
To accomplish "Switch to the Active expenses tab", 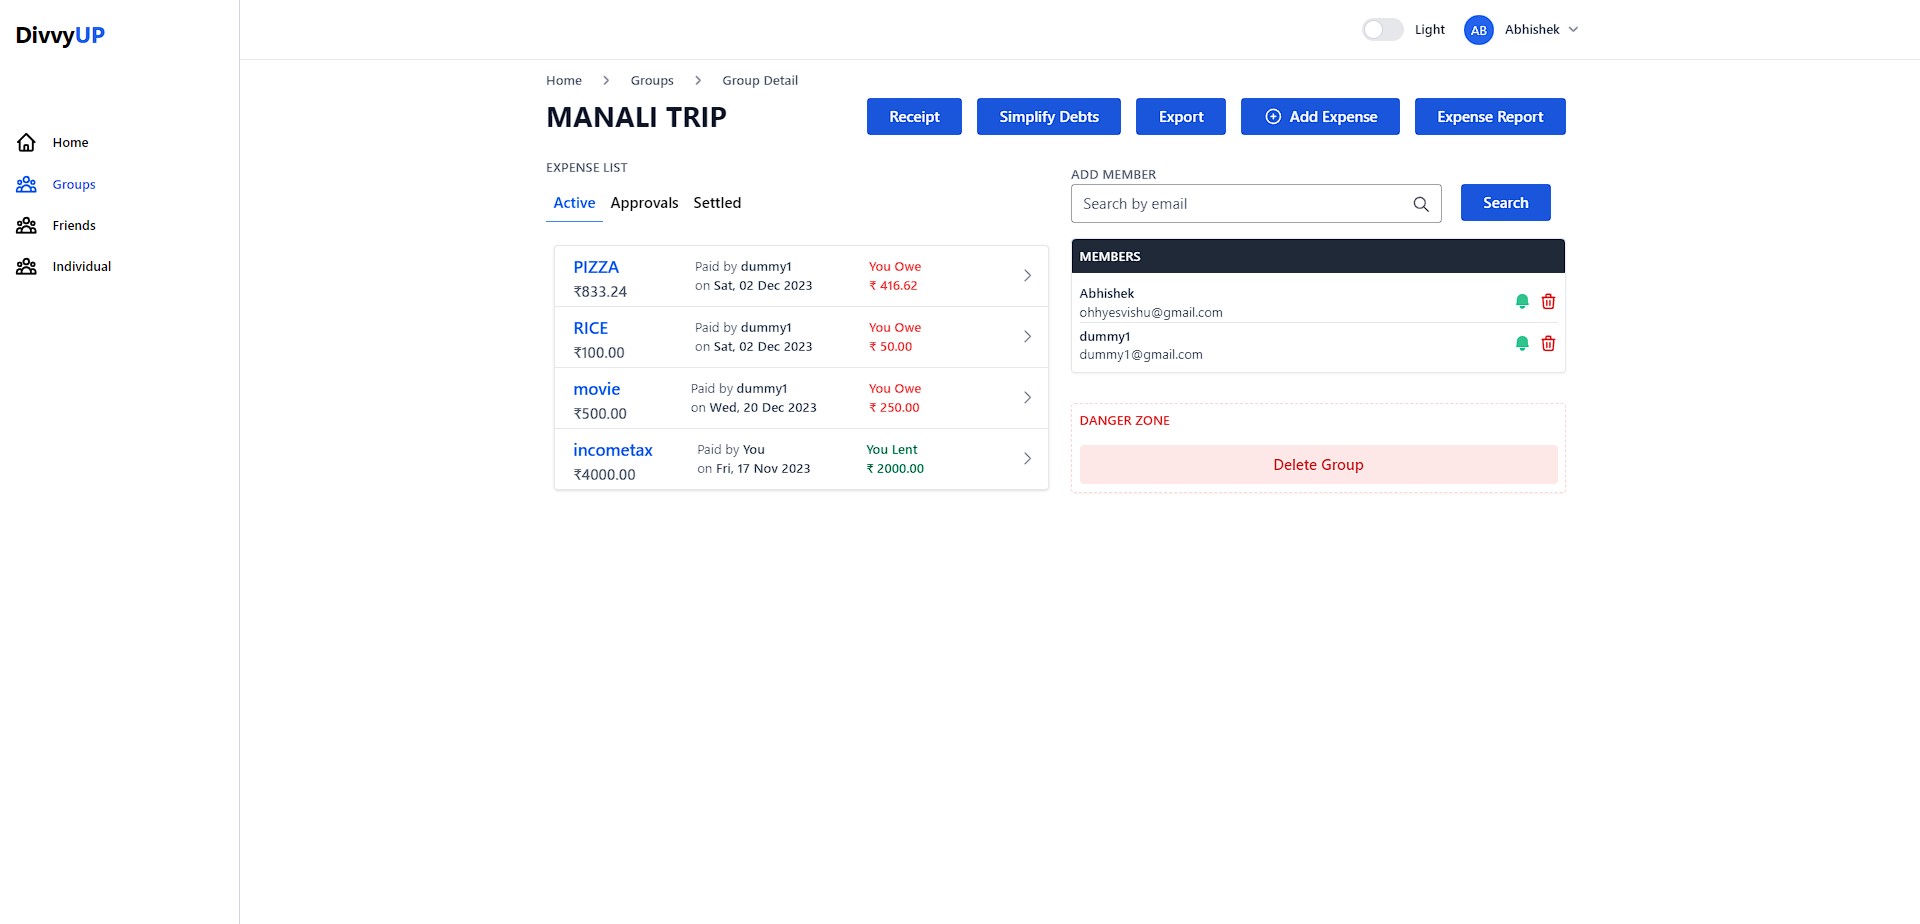I will (574, 203).
